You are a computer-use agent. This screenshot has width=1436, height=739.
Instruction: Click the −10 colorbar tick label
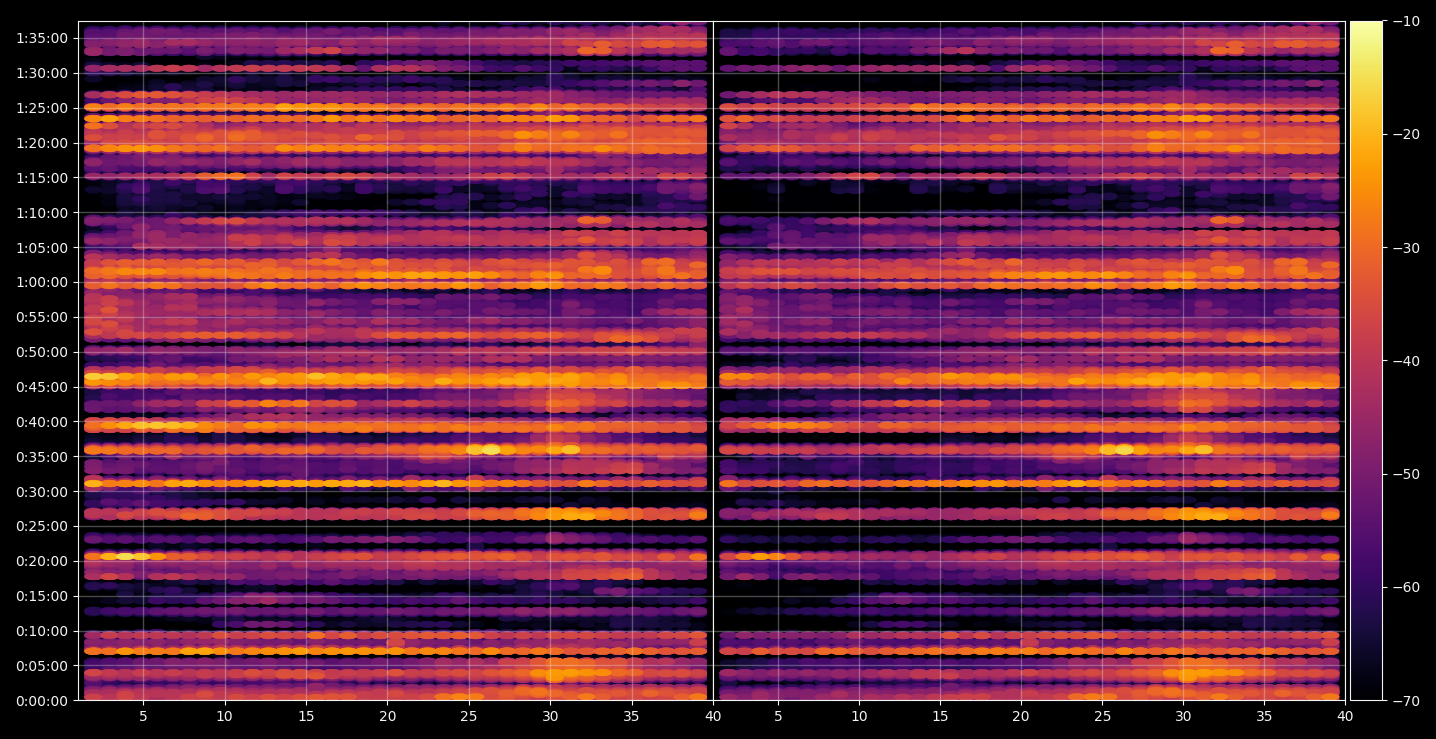coord(1406,21)
